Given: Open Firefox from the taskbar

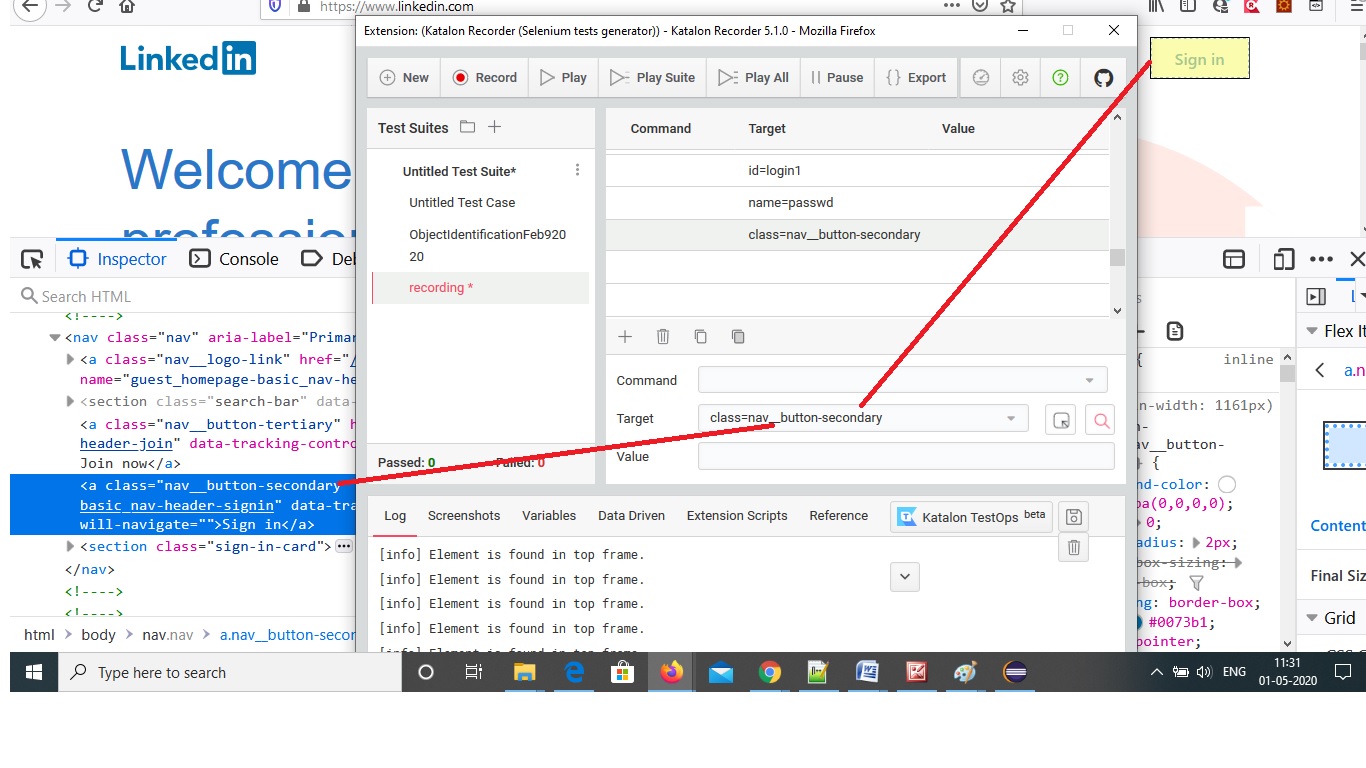Looking at the screenshot, I should pyautogui.click(x=671, y=672).
